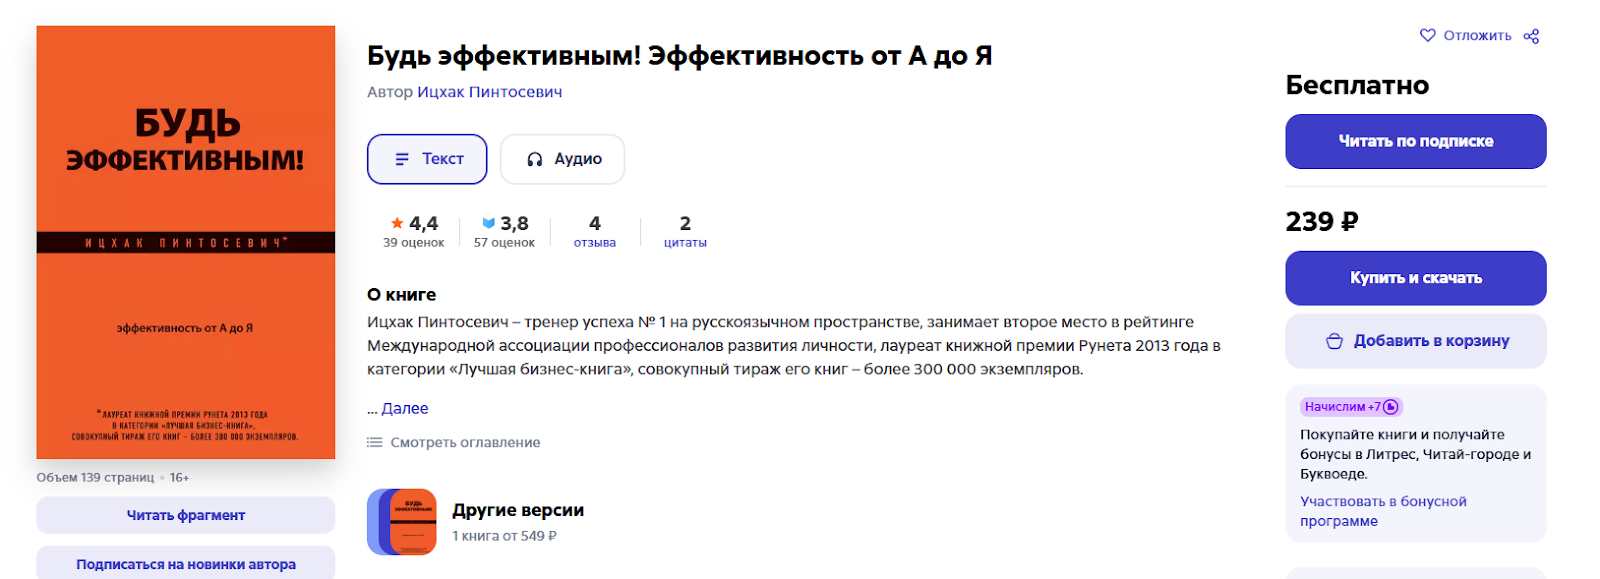The width and height of the screenshot is (1600, 579).
Task: Click the headphones icon for the audio version
Action: (x=535, y=159)
